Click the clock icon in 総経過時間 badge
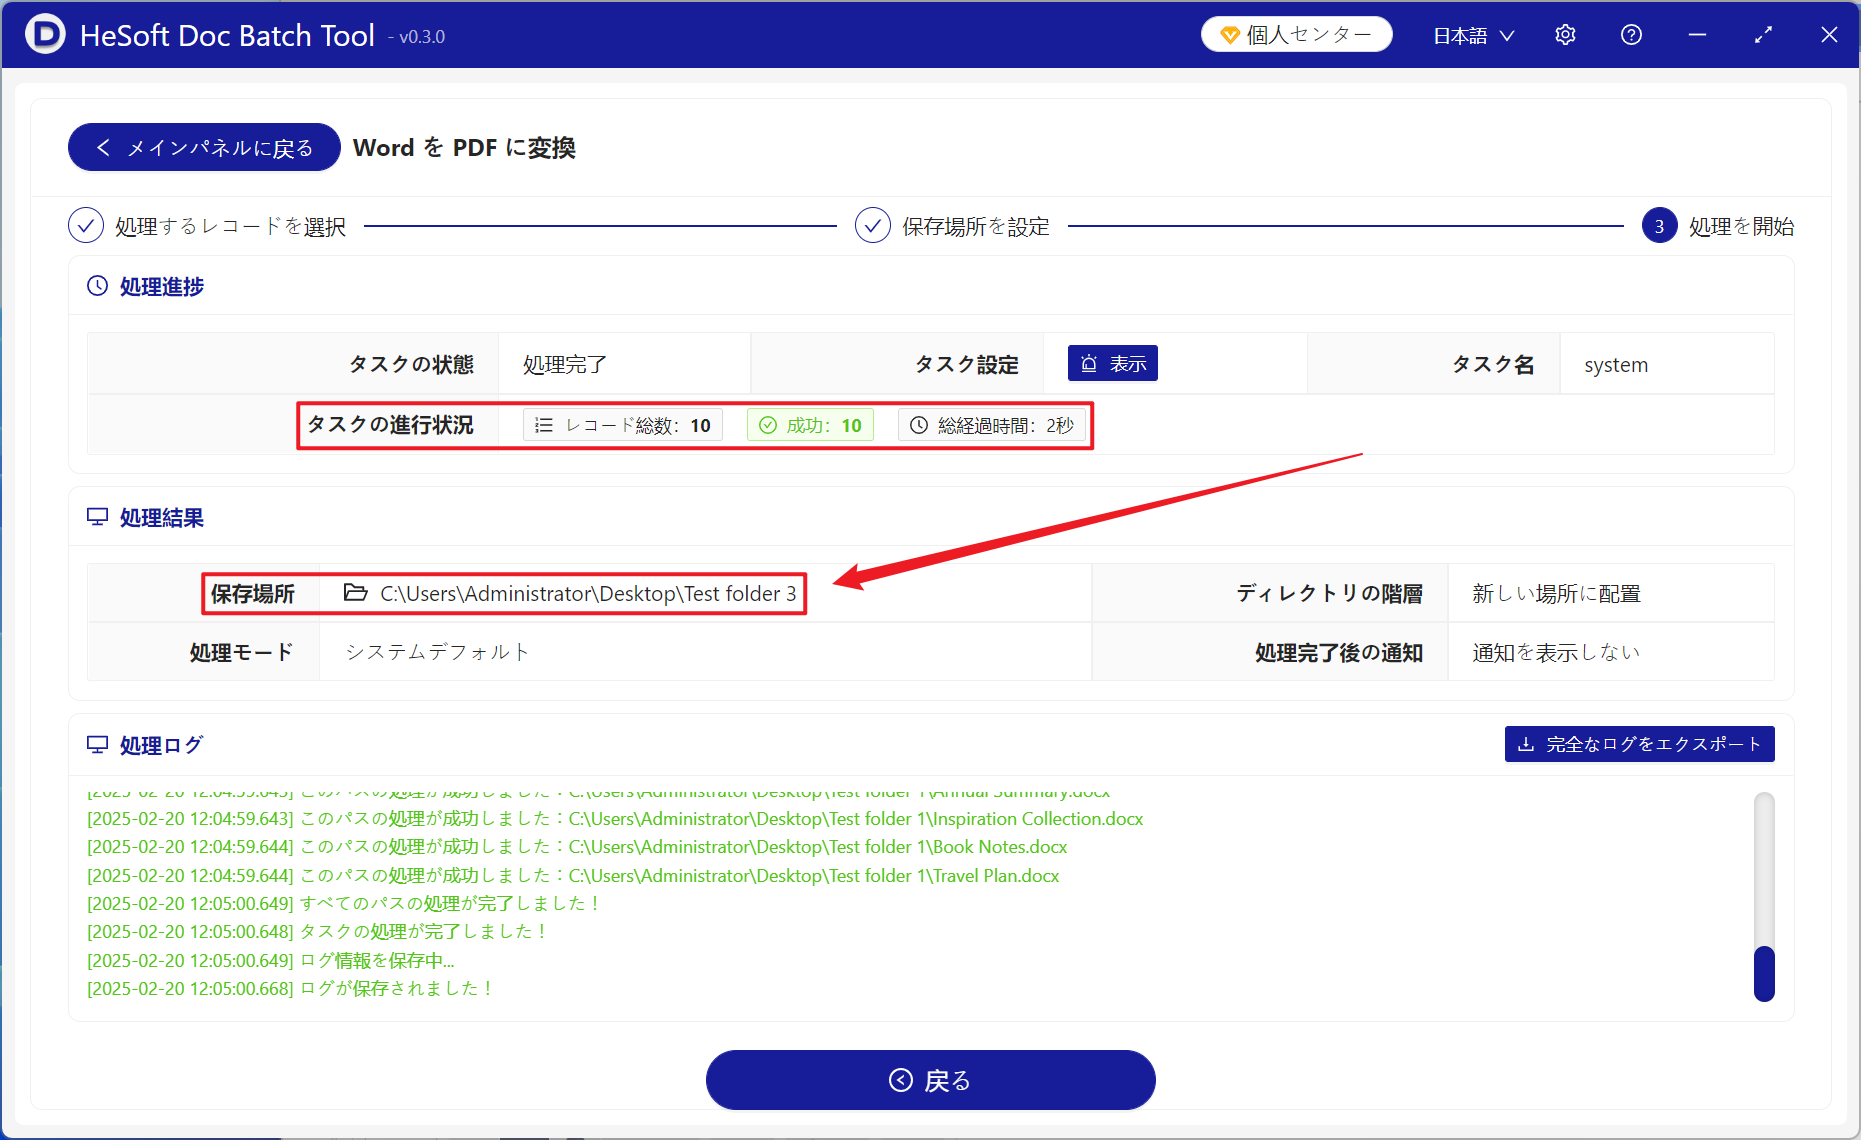 point(919,425)
